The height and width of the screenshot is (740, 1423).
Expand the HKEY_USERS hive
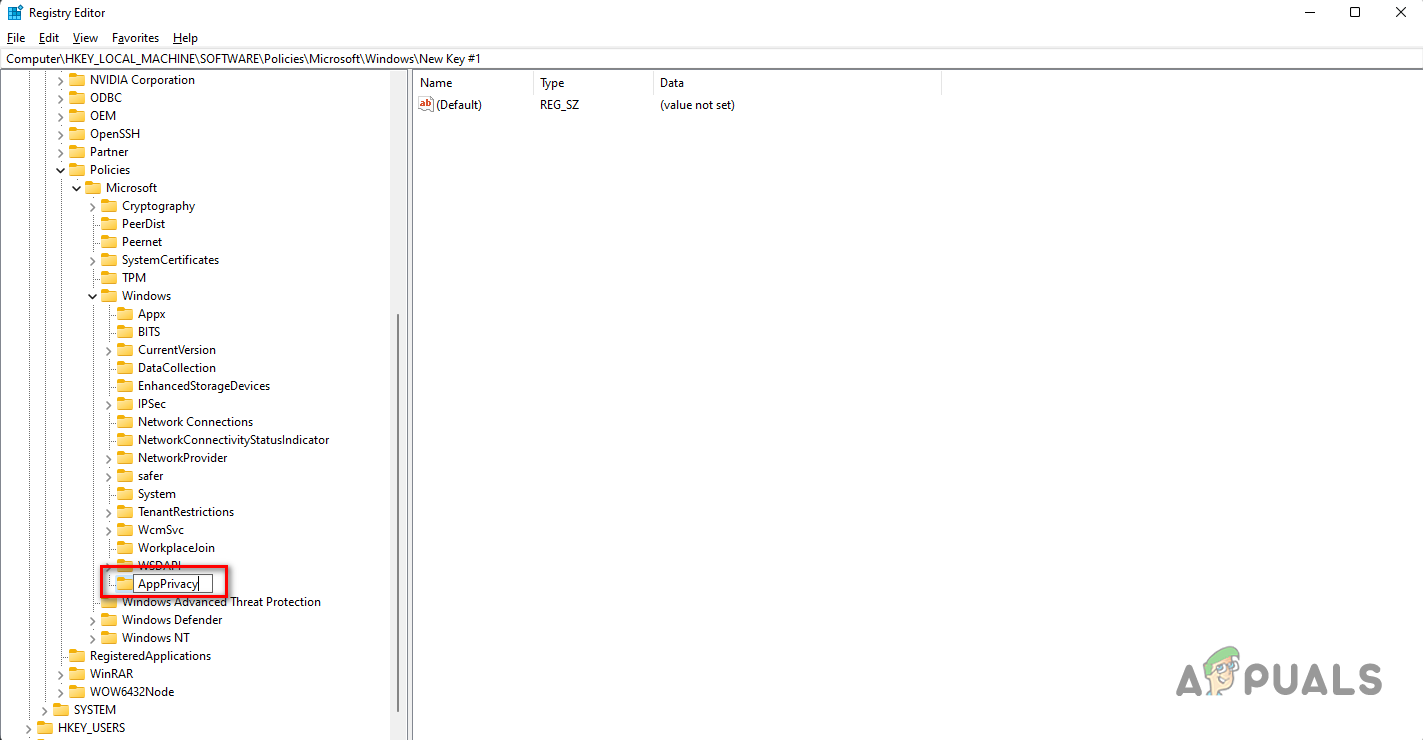[x=29, y=728]
